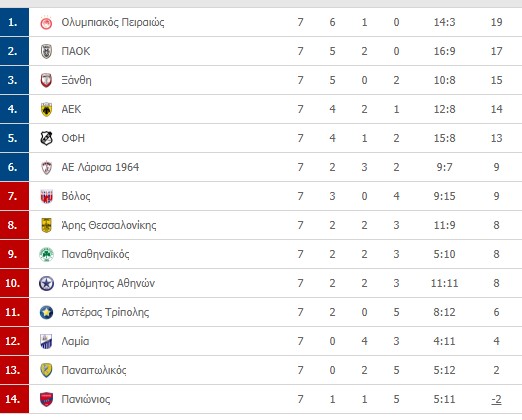522x420 pixels.
Task: Click the Ολυμπιακός Πειραιώς club crest
Action: [46, 23]
